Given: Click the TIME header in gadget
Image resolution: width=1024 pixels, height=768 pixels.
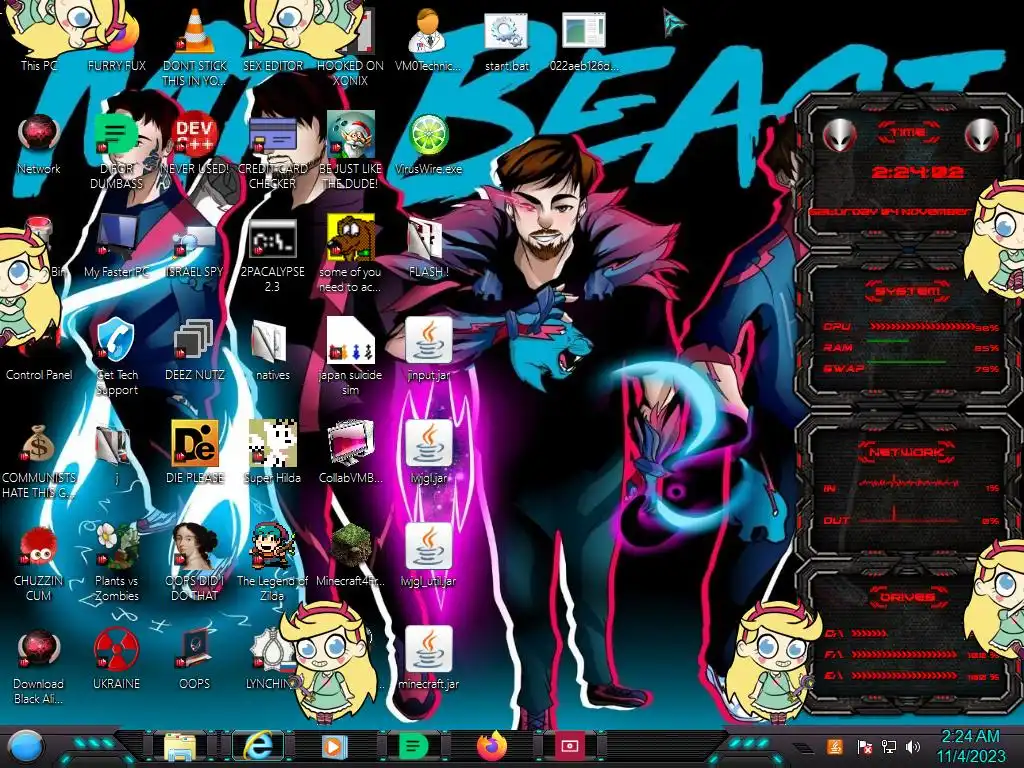Looking at the screenshot, I should click(x=909, y=133).
